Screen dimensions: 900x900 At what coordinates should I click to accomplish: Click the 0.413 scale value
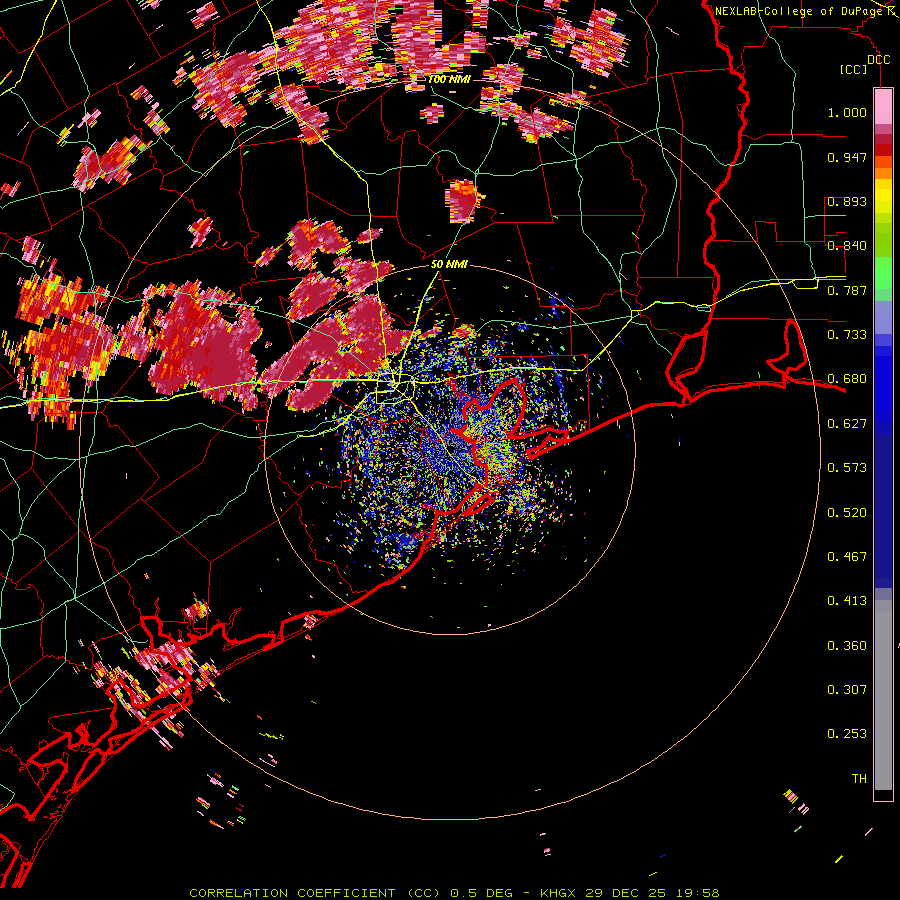click(x=847, y=601)
